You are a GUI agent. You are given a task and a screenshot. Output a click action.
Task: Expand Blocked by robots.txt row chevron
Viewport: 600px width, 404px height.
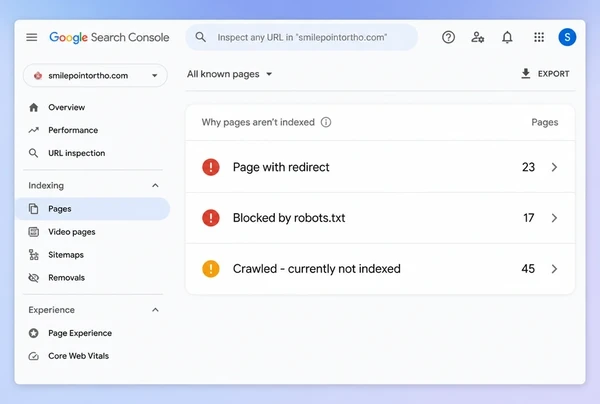(554, 218)
